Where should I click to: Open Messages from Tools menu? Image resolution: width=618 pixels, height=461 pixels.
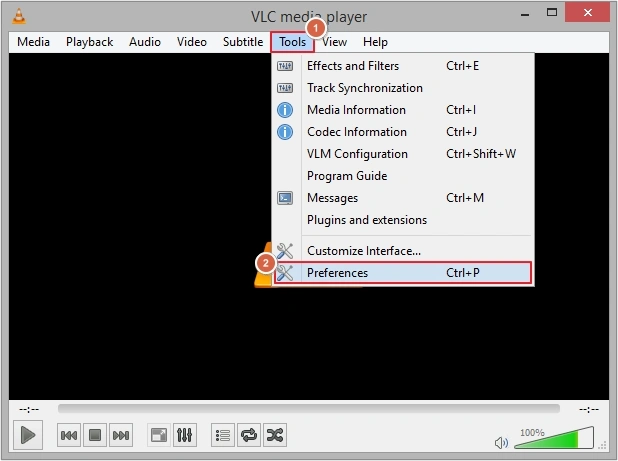click(x=402, y=198)
